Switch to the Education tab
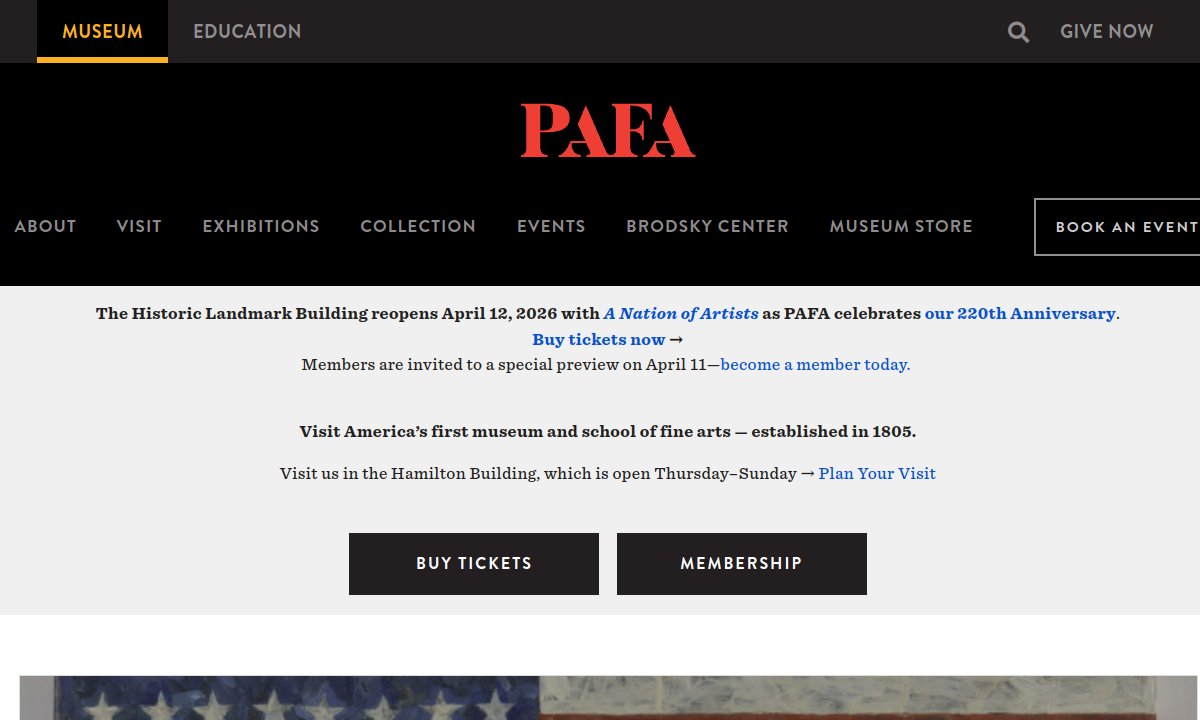Viewport: 1200px width, 720px height. click(247, 31)
